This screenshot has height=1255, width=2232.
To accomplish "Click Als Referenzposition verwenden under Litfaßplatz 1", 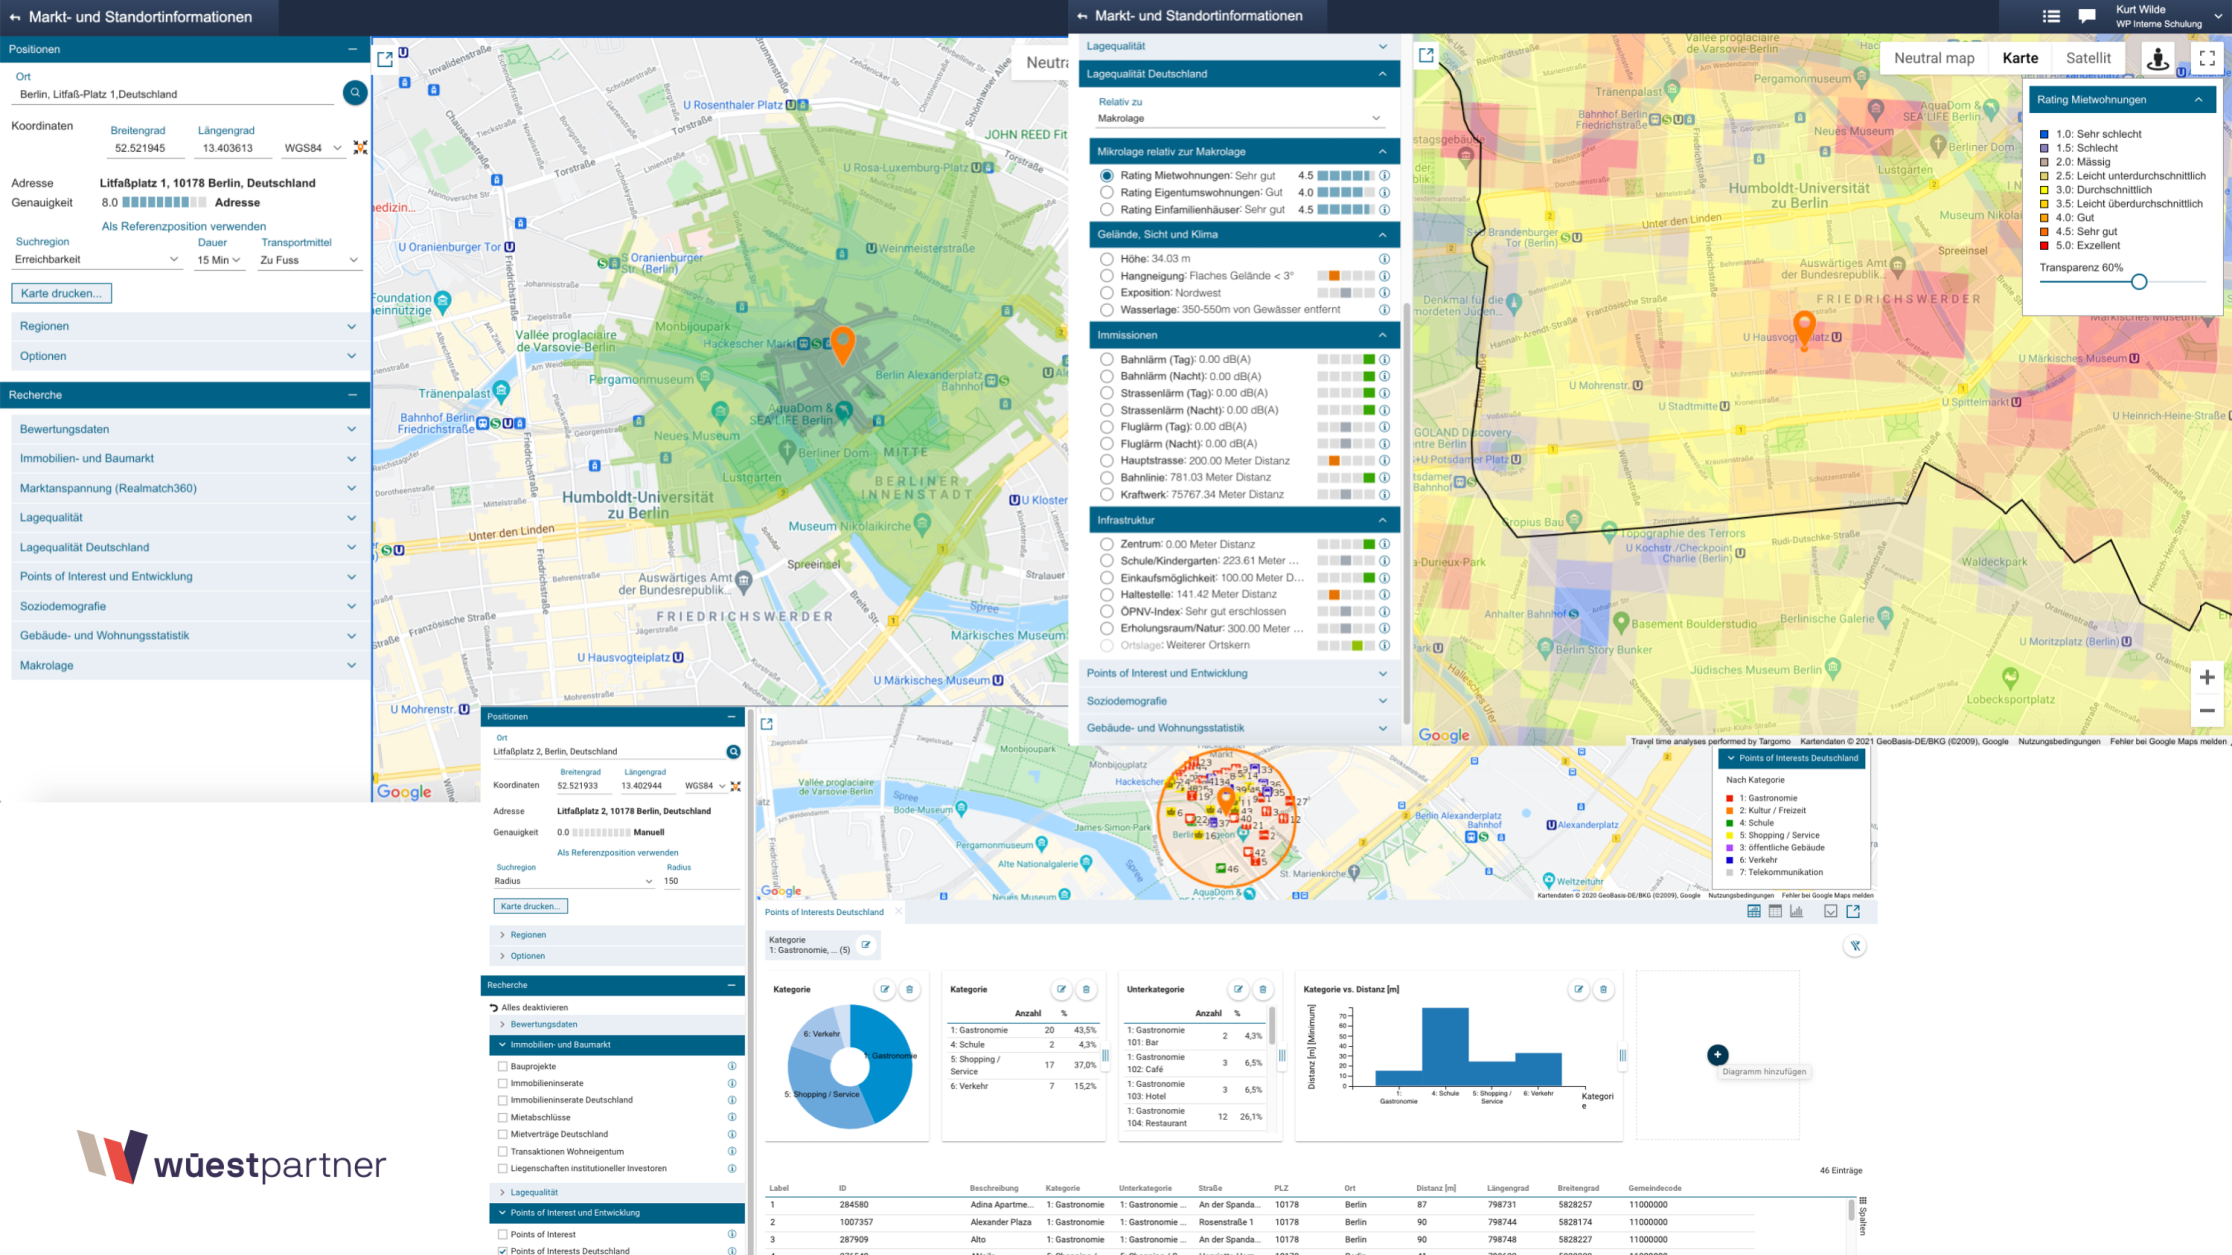I will pos(184,226).
